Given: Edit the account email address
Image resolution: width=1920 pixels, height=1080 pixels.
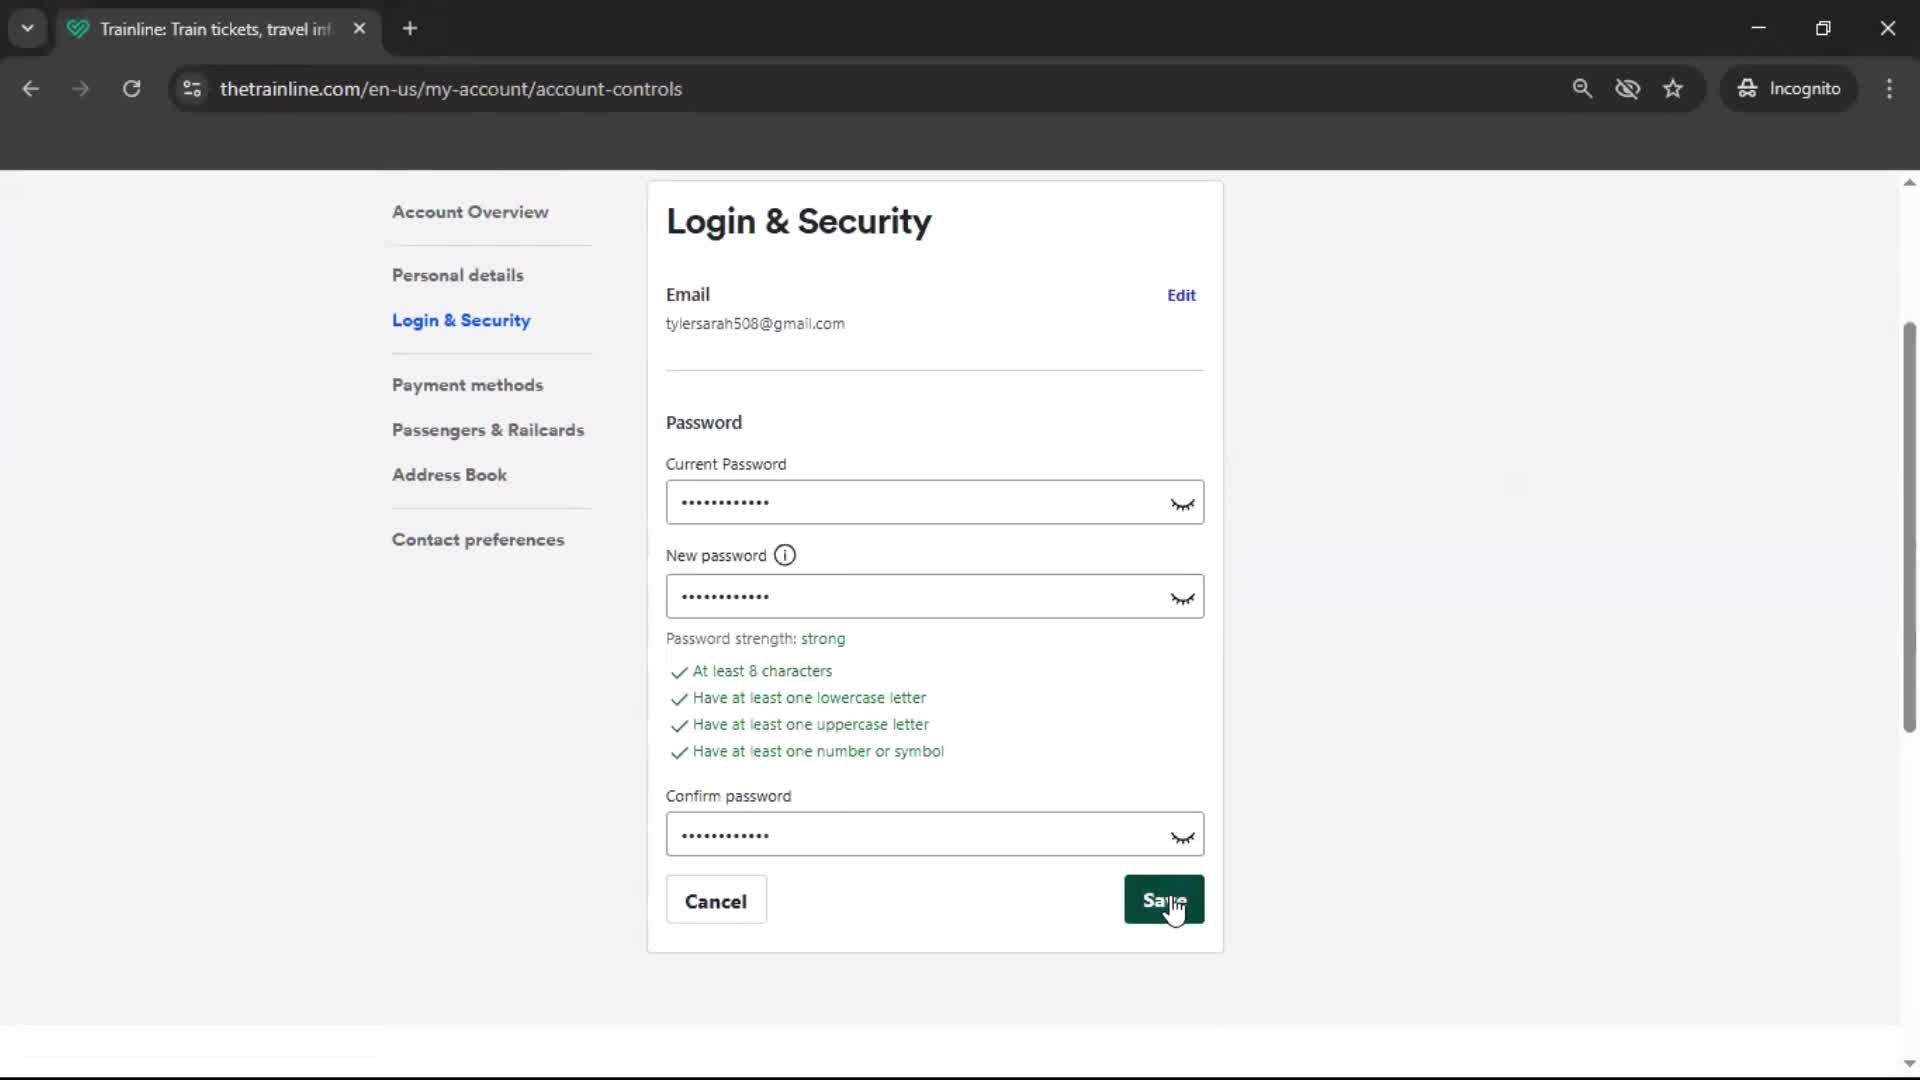Looking at the screenshot, I should 1180,295.
